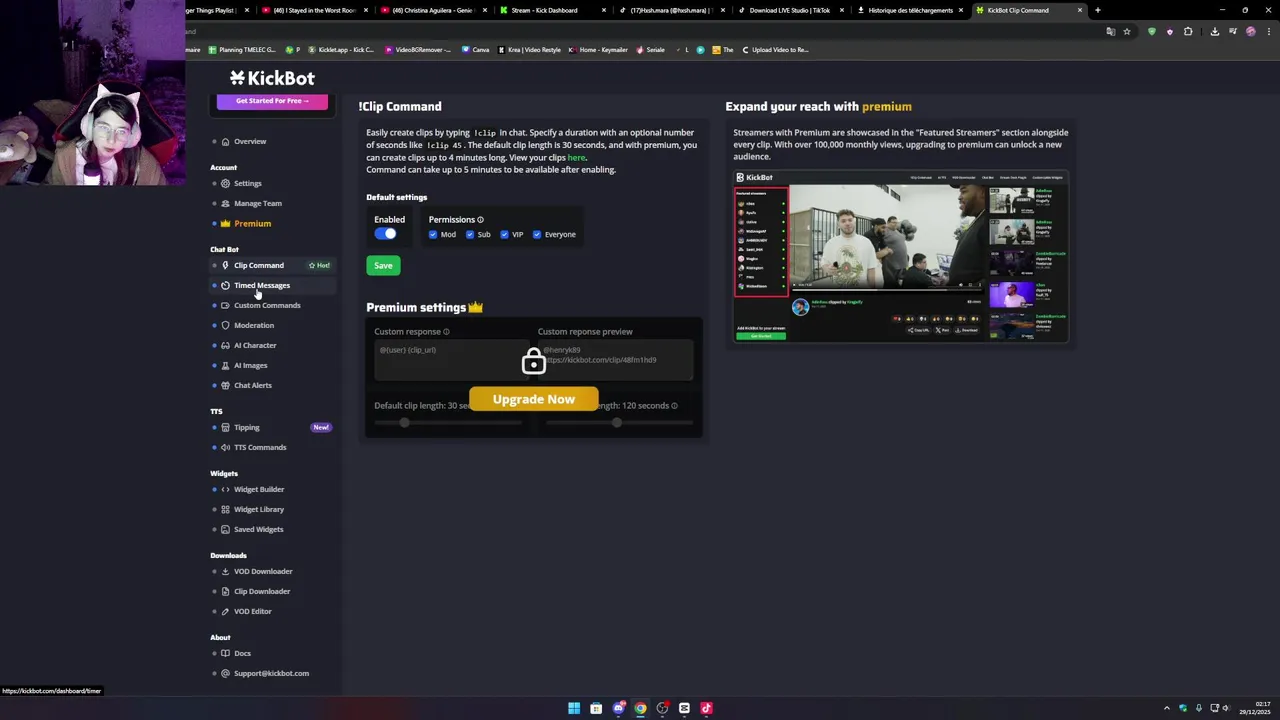The width and height of the screenshot is (1280, 720).
Task: Open the Windows Start menu
Action: [574, 708]
